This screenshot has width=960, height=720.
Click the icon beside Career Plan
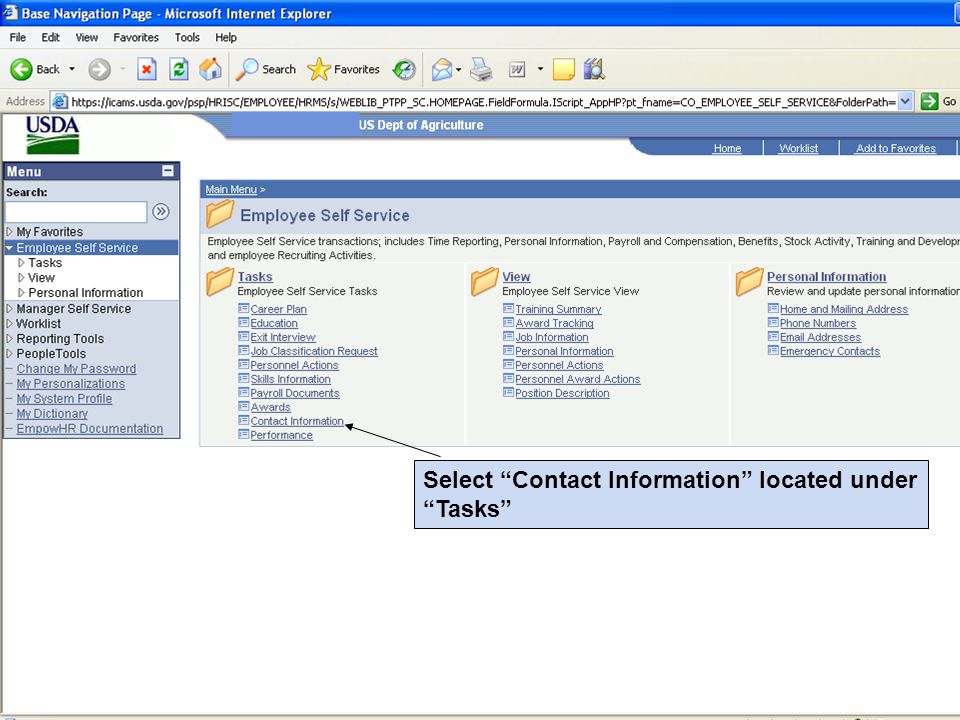click(x=243, y=309)
